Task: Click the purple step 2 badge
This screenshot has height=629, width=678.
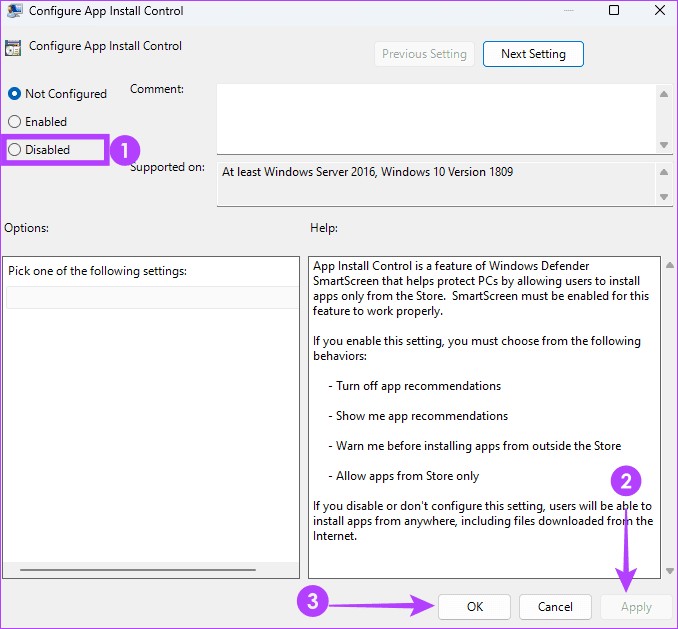Action: click(x=626, y=480)
